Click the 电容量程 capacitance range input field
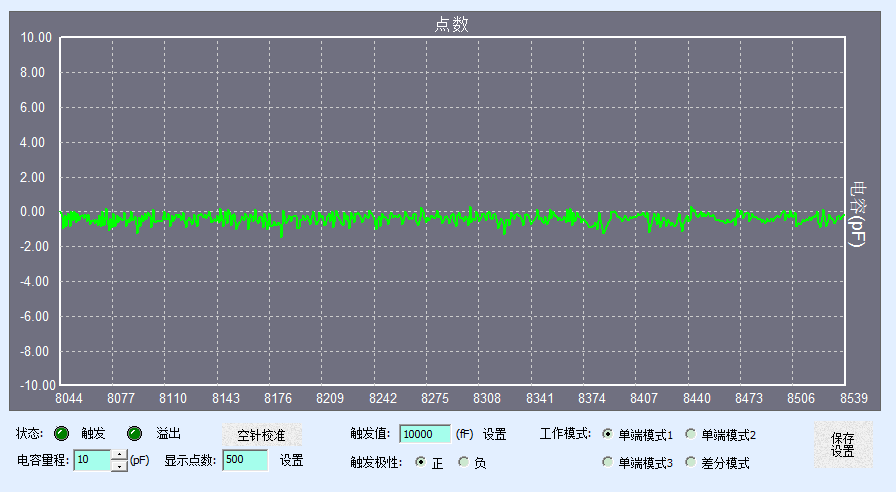The width and height of the screenshot is (896, 492). coord(92,461)
